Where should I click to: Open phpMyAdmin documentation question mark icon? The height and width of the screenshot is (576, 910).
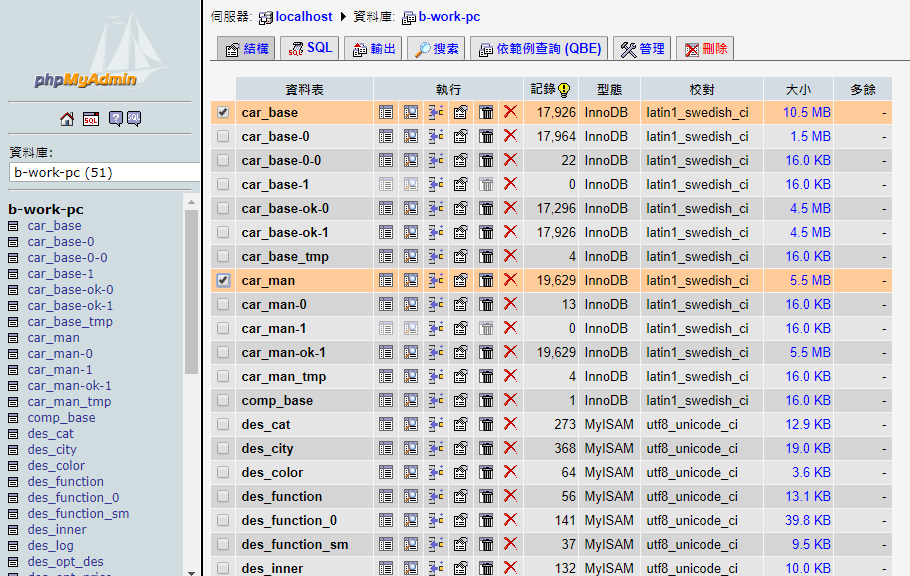(x=115, y=119)
